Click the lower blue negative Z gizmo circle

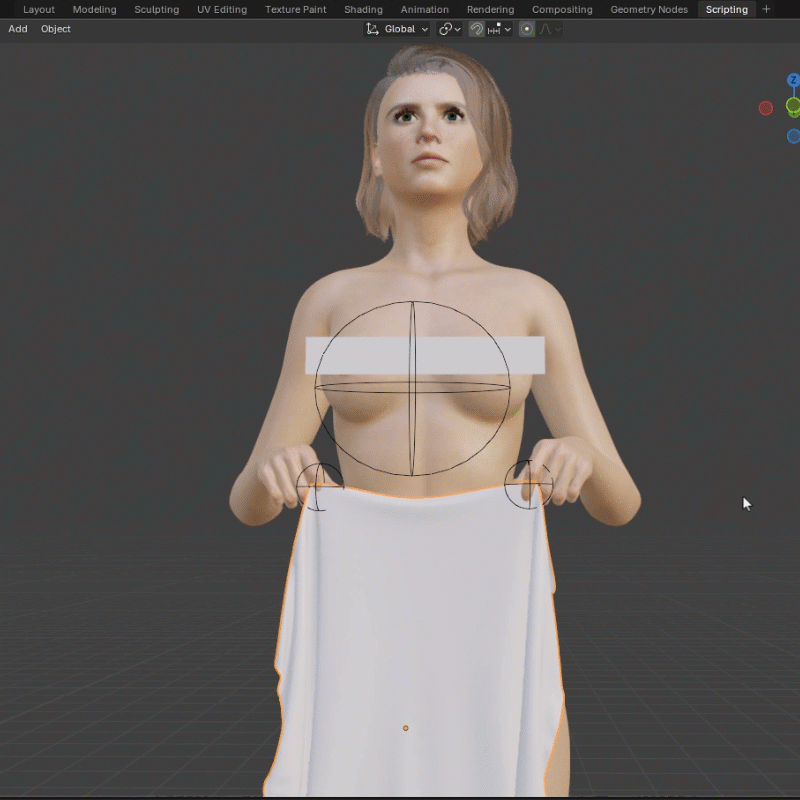click(793, 137)
